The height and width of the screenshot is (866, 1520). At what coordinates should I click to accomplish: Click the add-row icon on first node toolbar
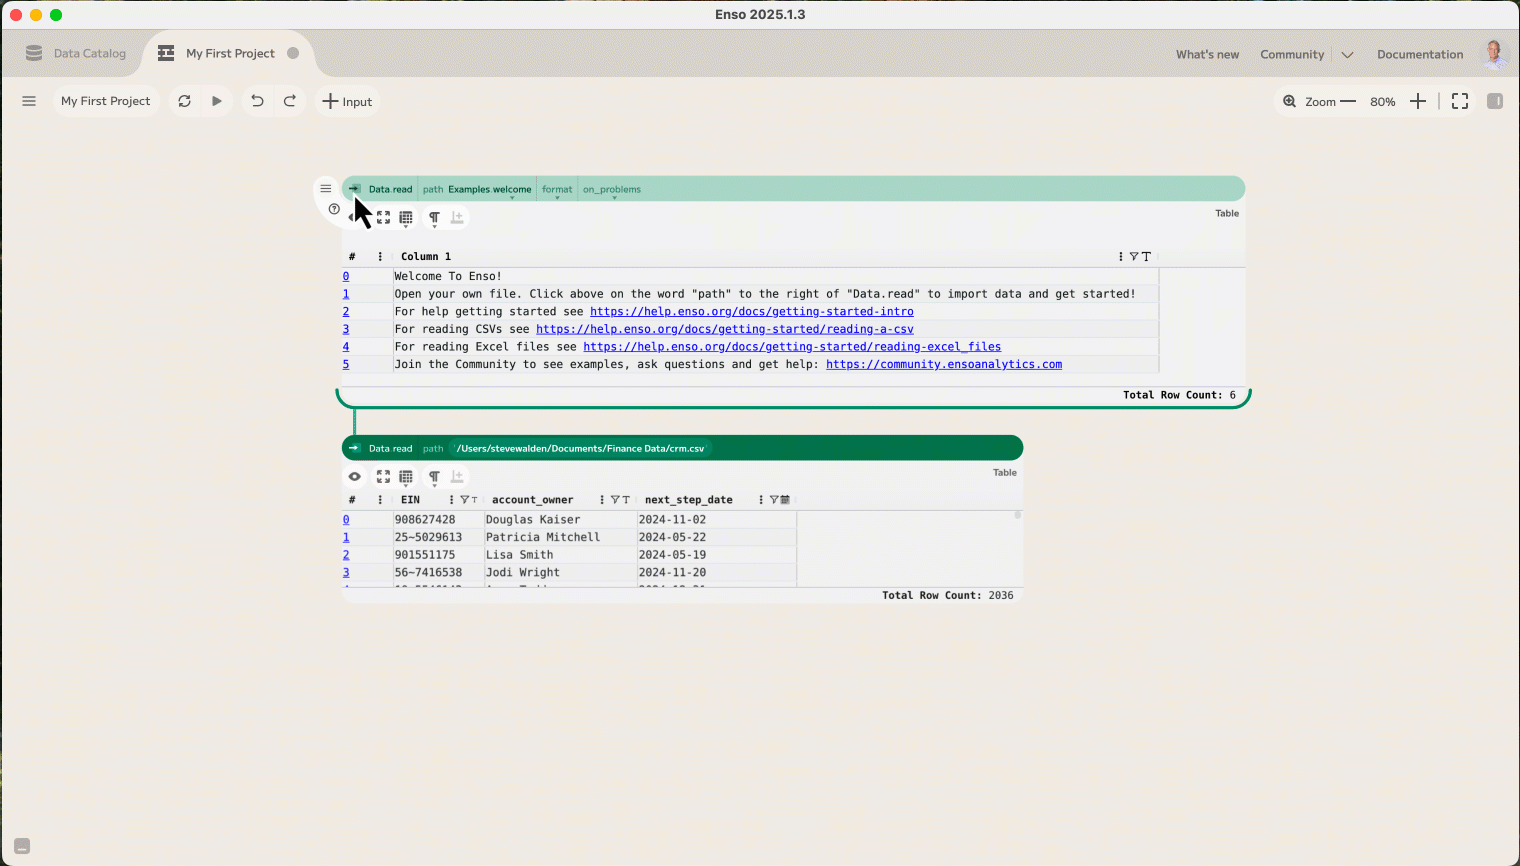pos(457,217)
